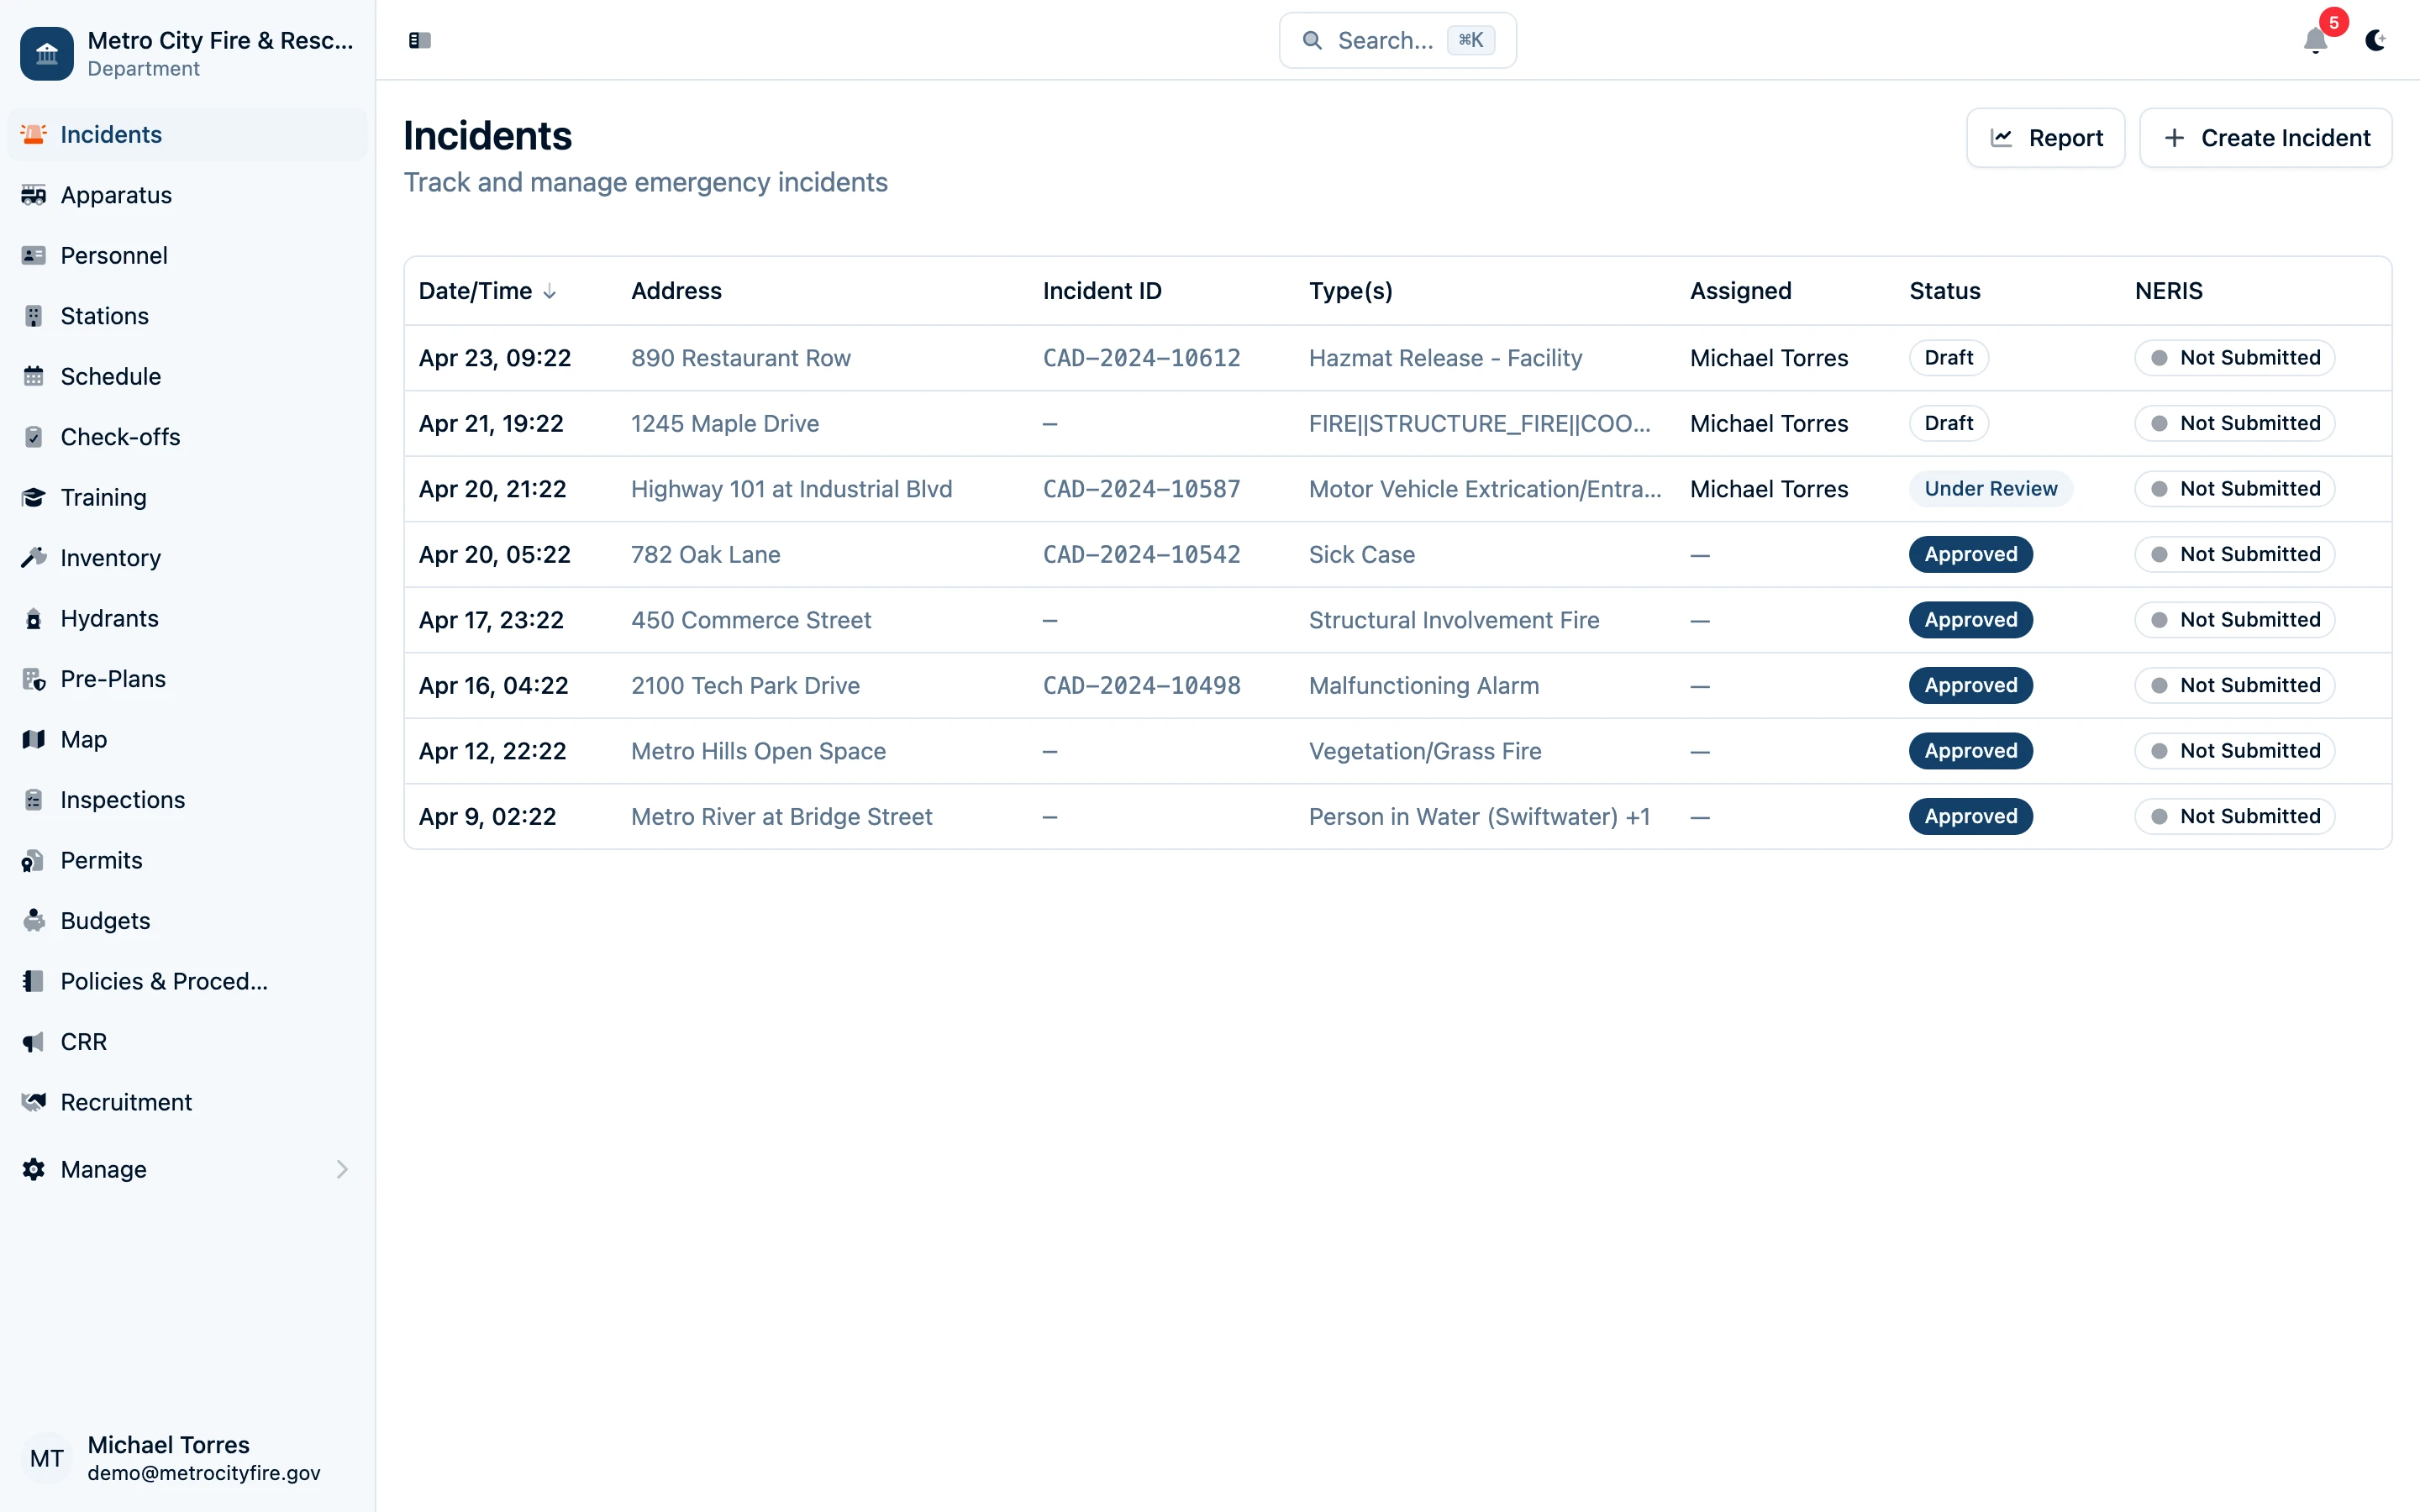Click the Report chart button

click(2045, 137)
